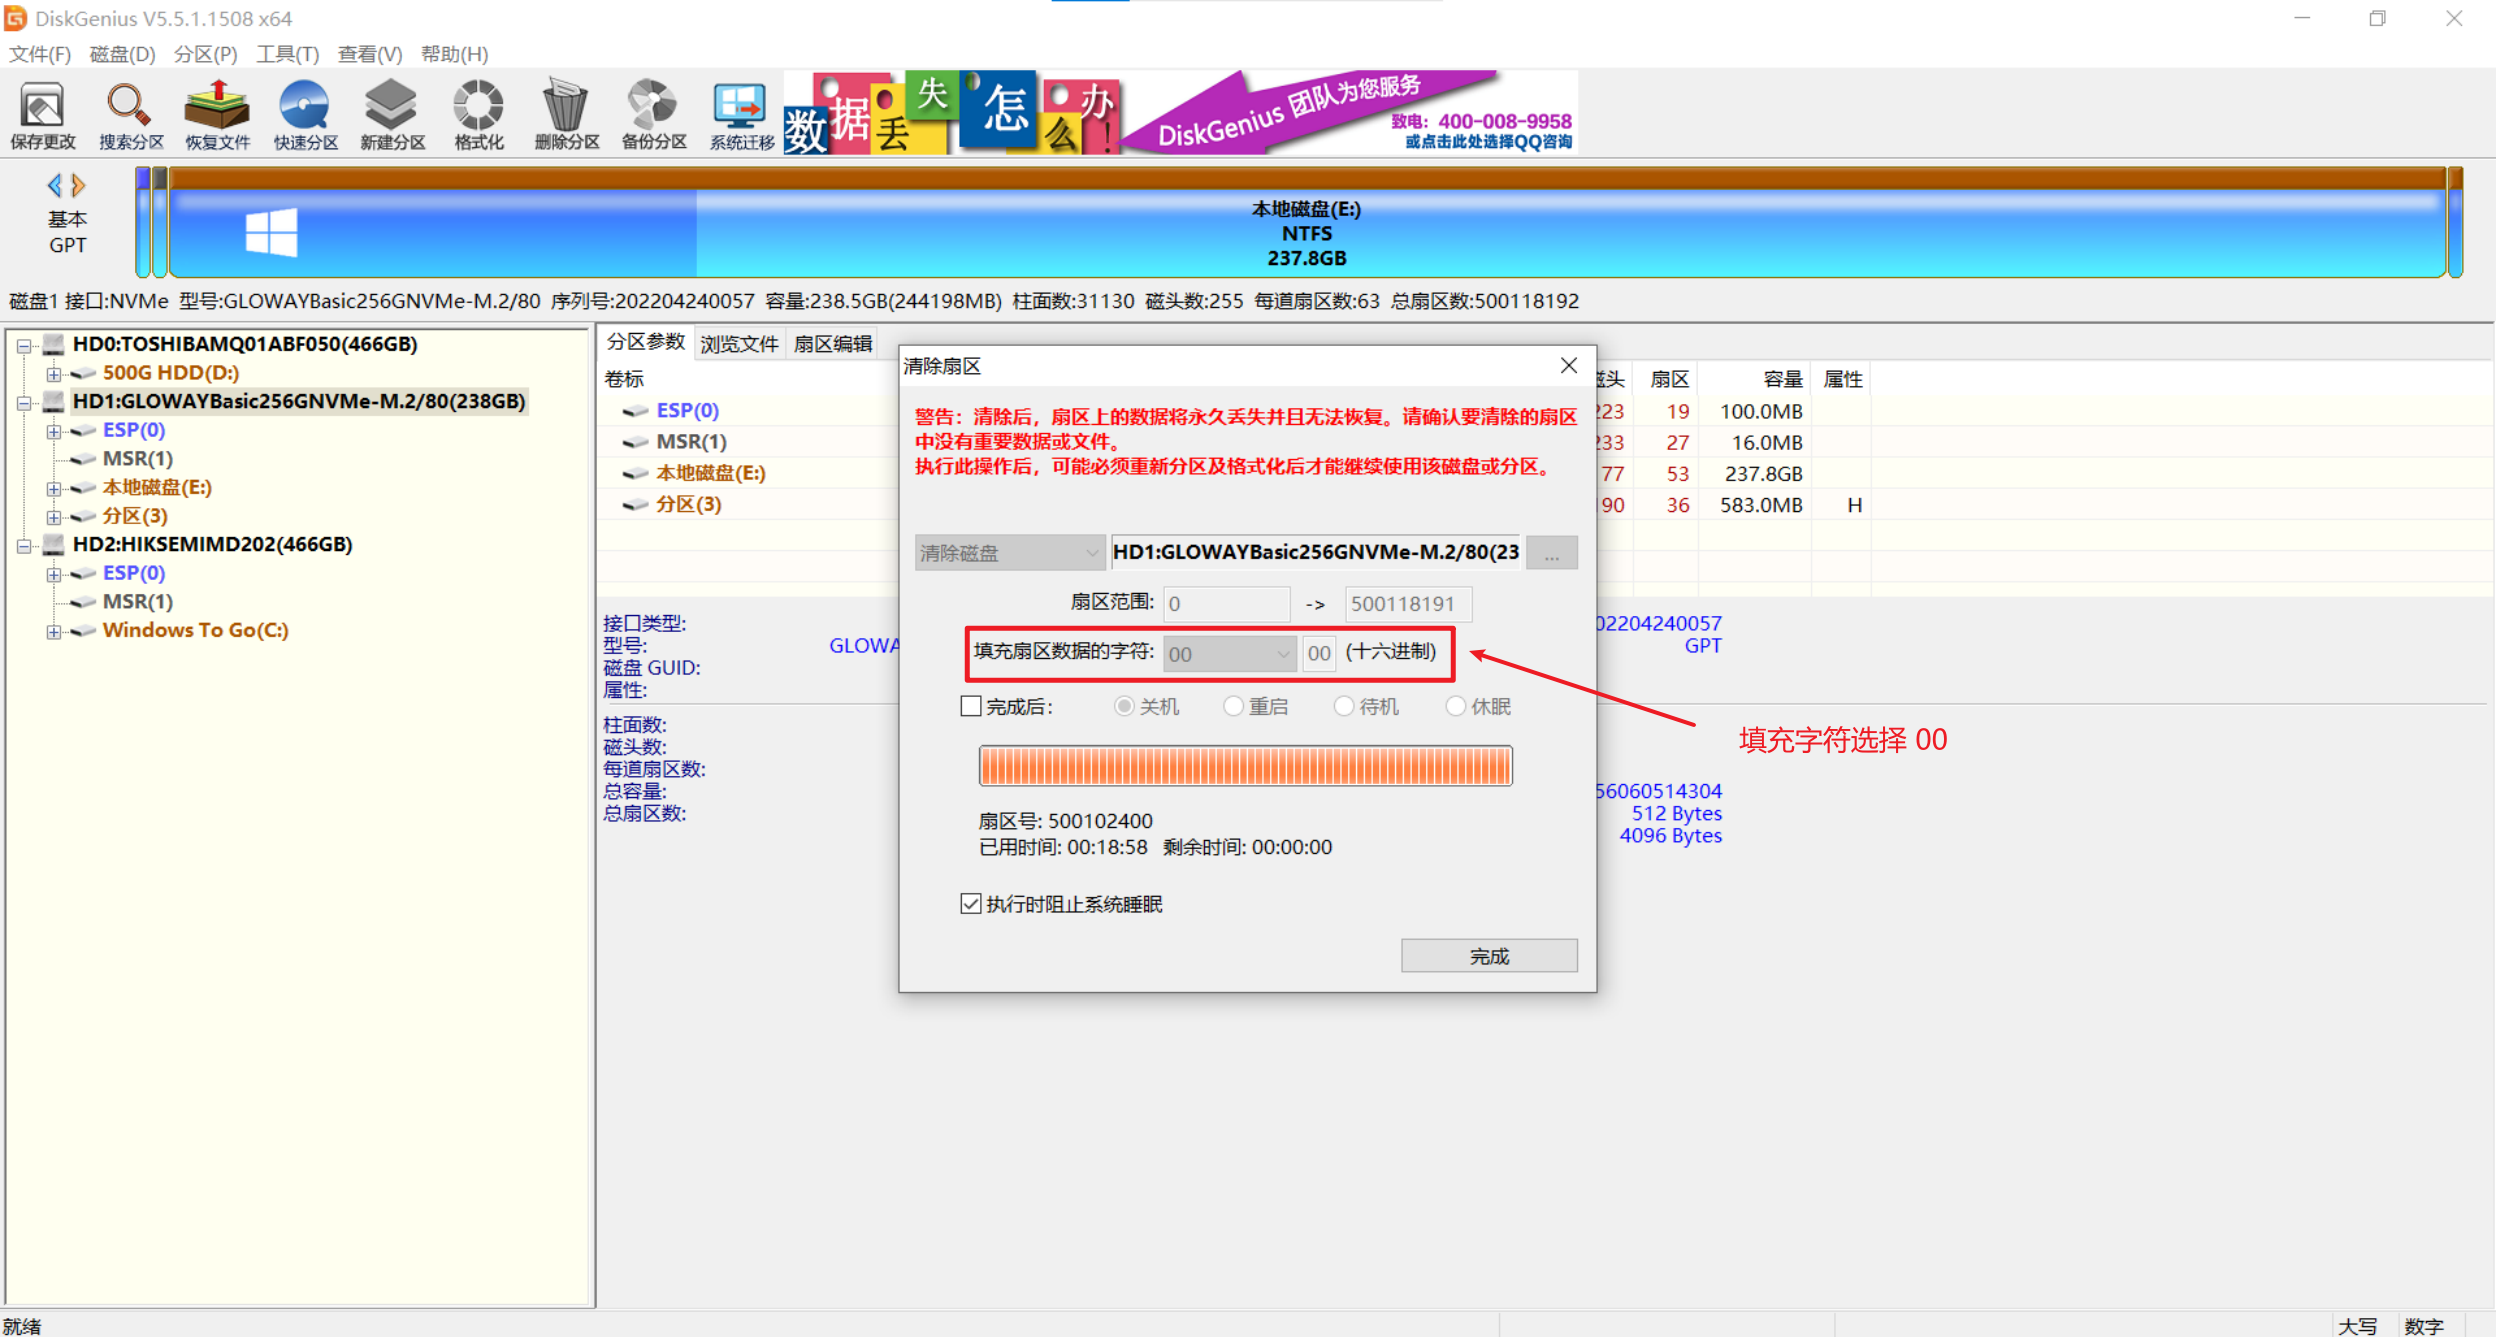
Task: Select the 重启 radio button
Action: pyautogui.click(x=1233, y=706)
